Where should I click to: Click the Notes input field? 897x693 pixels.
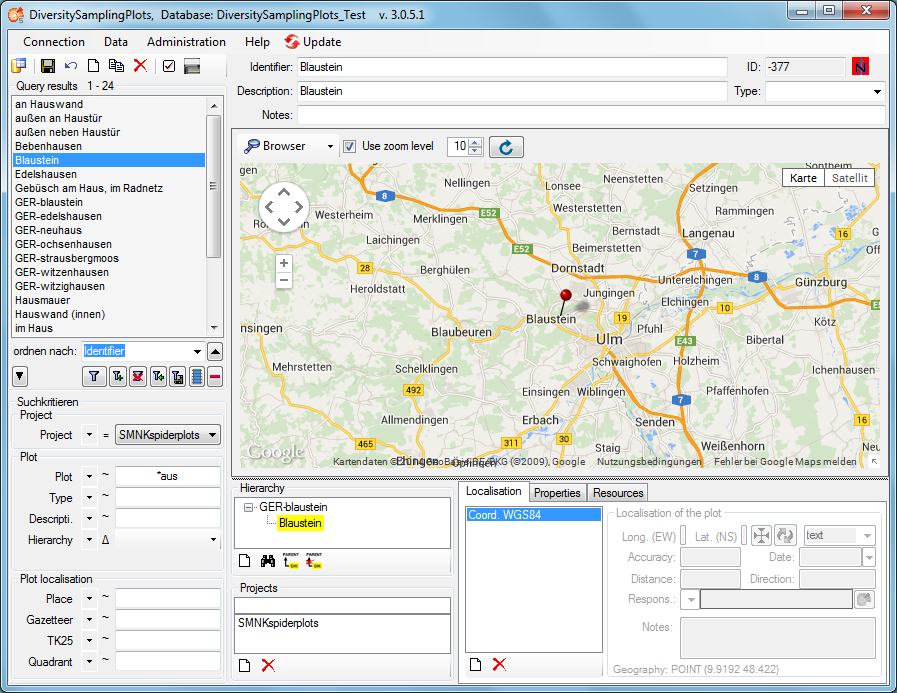[591, 115]
